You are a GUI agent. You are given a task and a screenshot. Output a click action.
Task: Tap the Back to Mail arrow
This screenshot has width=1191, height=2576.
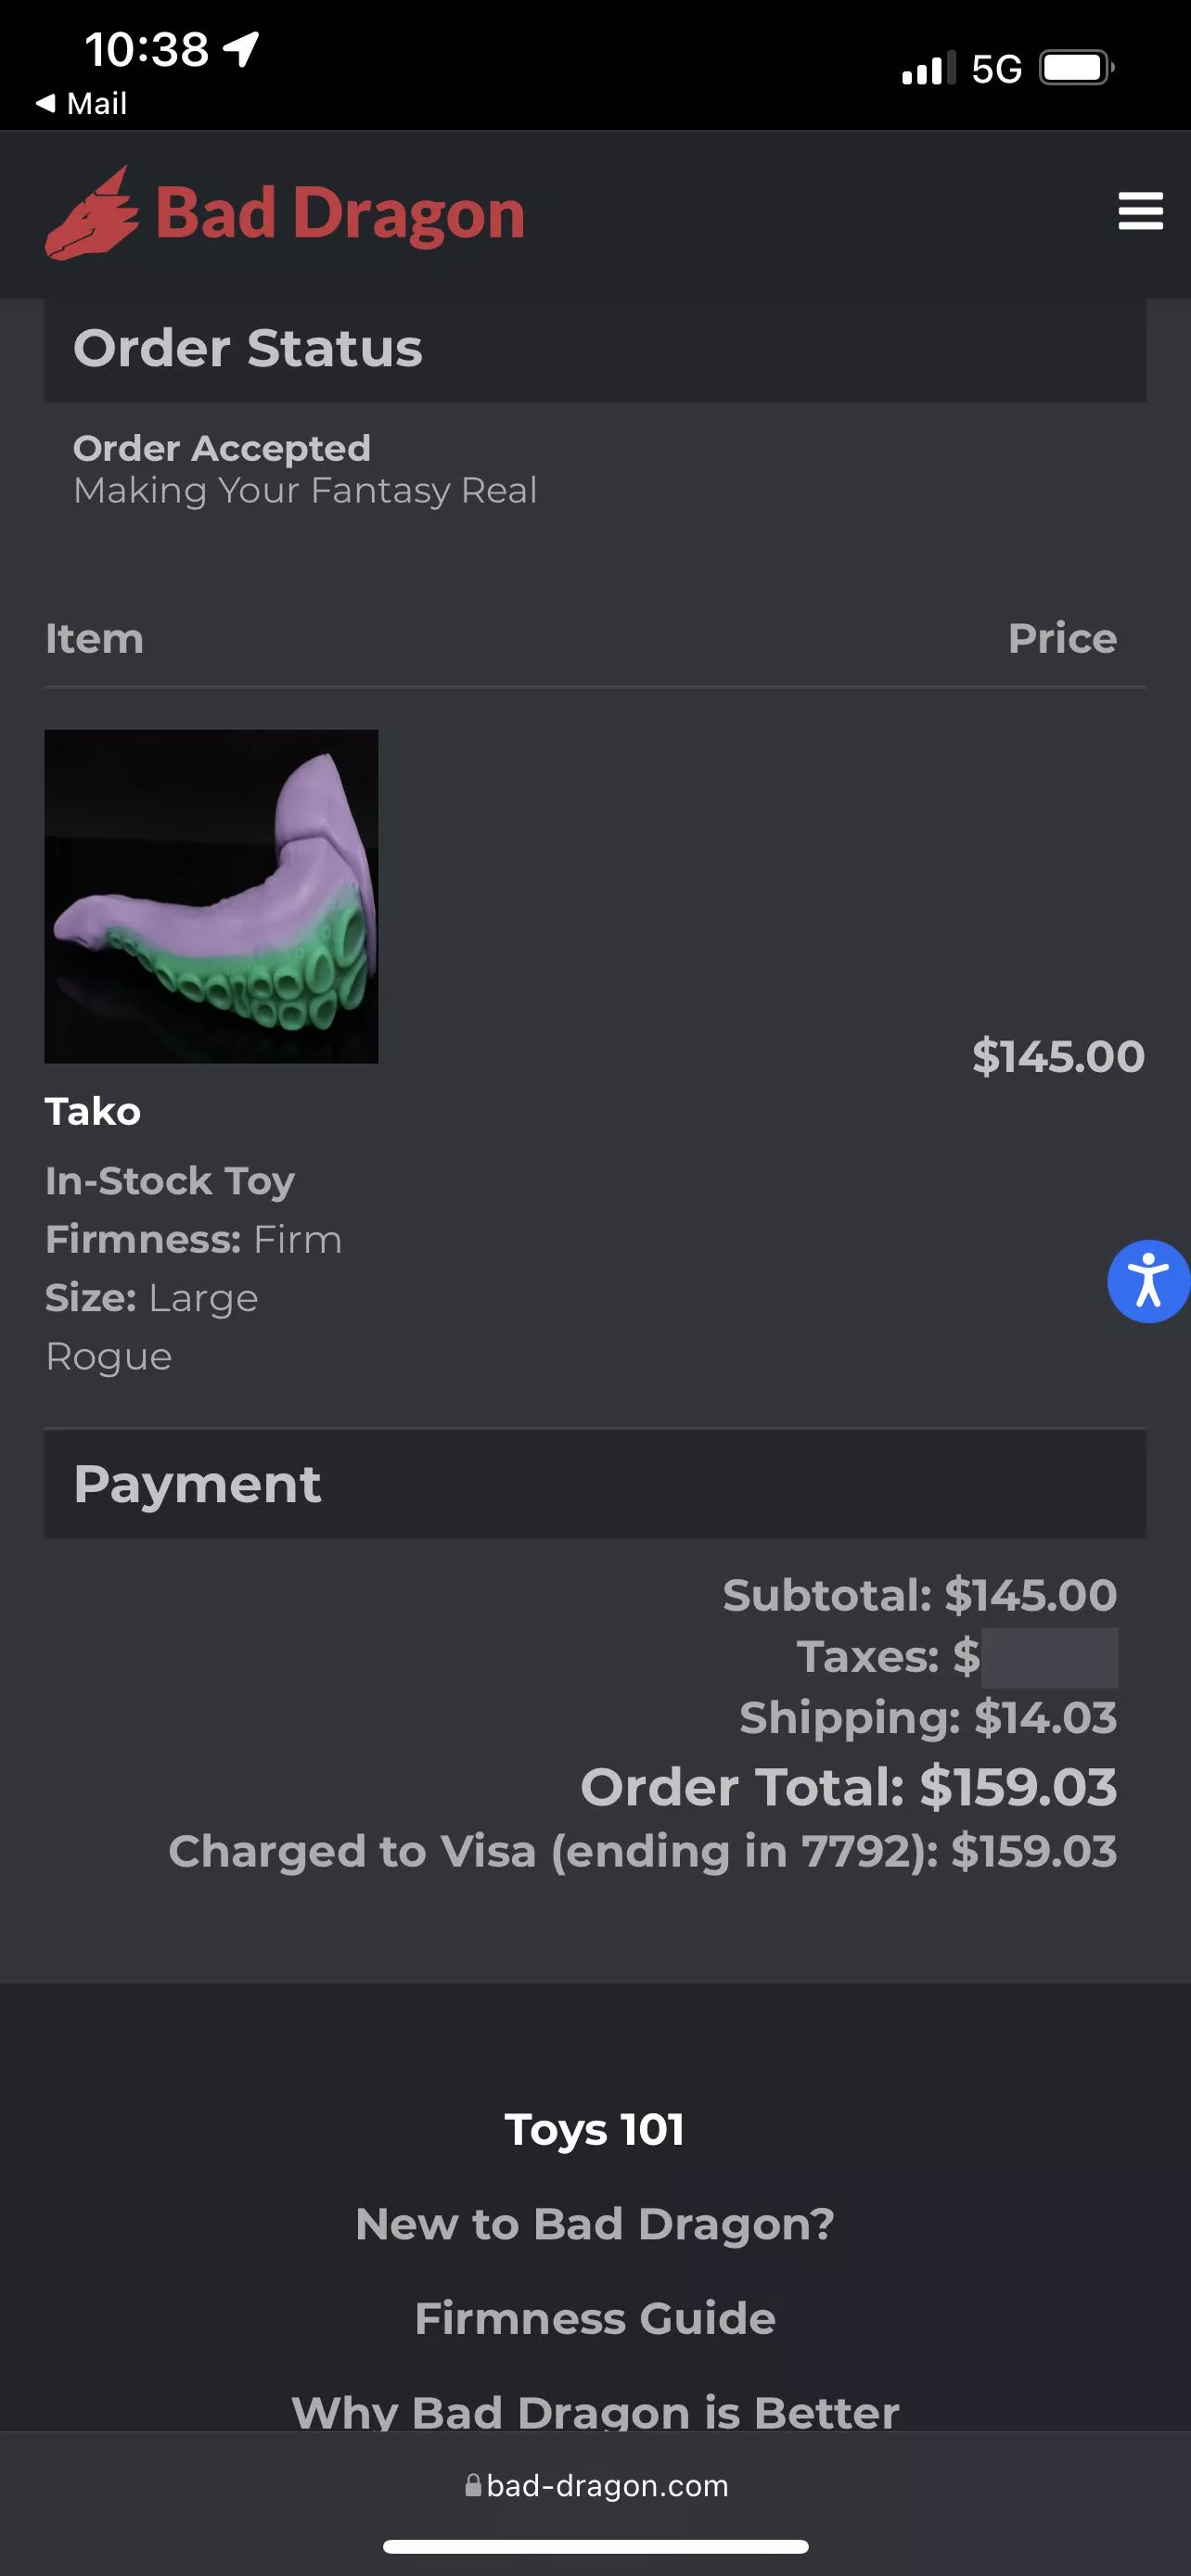click(x=45, y=103)
